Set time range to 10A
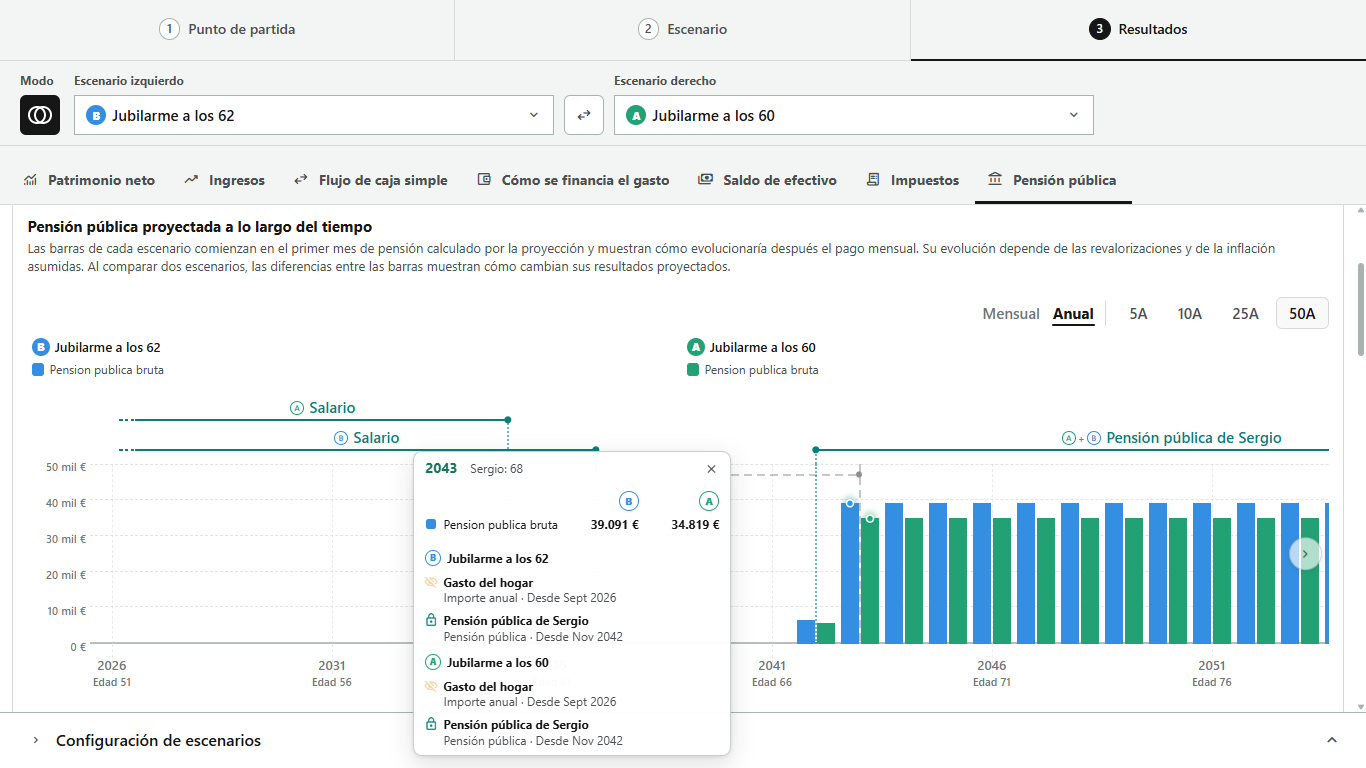Screen dimensions: 1366x768 tap(1189, 314)
